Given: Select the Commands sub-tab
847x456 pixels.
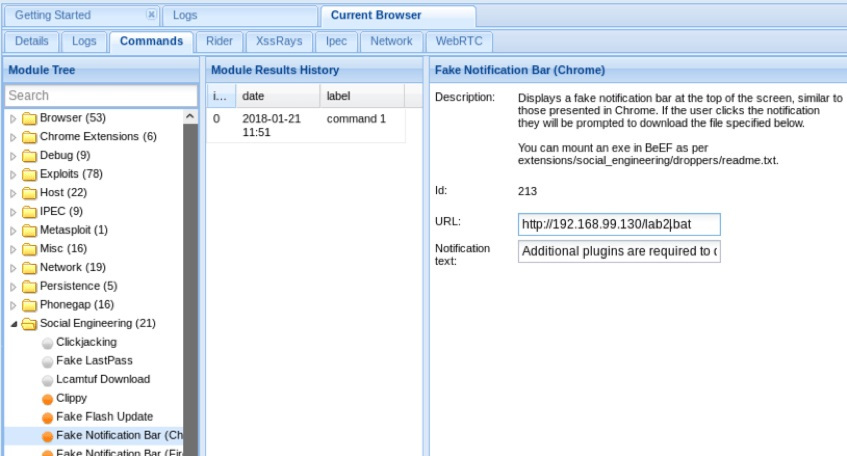Looking at the screenshot, I should [151, 41].
